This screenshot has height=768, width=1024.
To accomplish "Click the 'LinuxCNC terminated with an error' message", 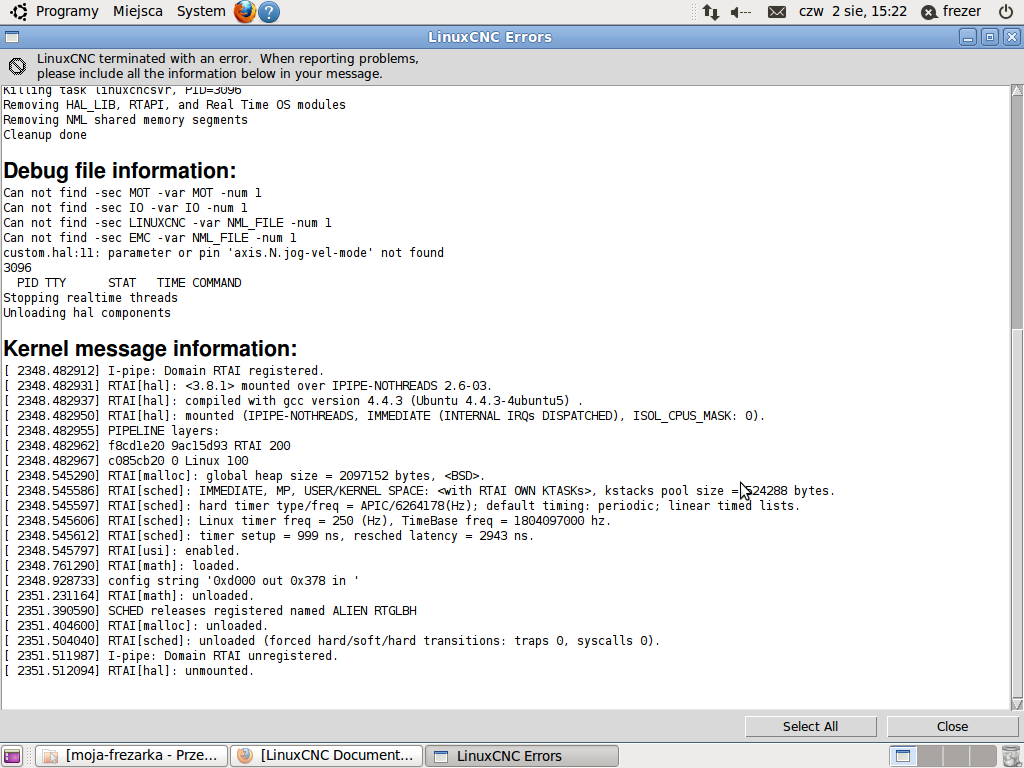I will point(227,66).
